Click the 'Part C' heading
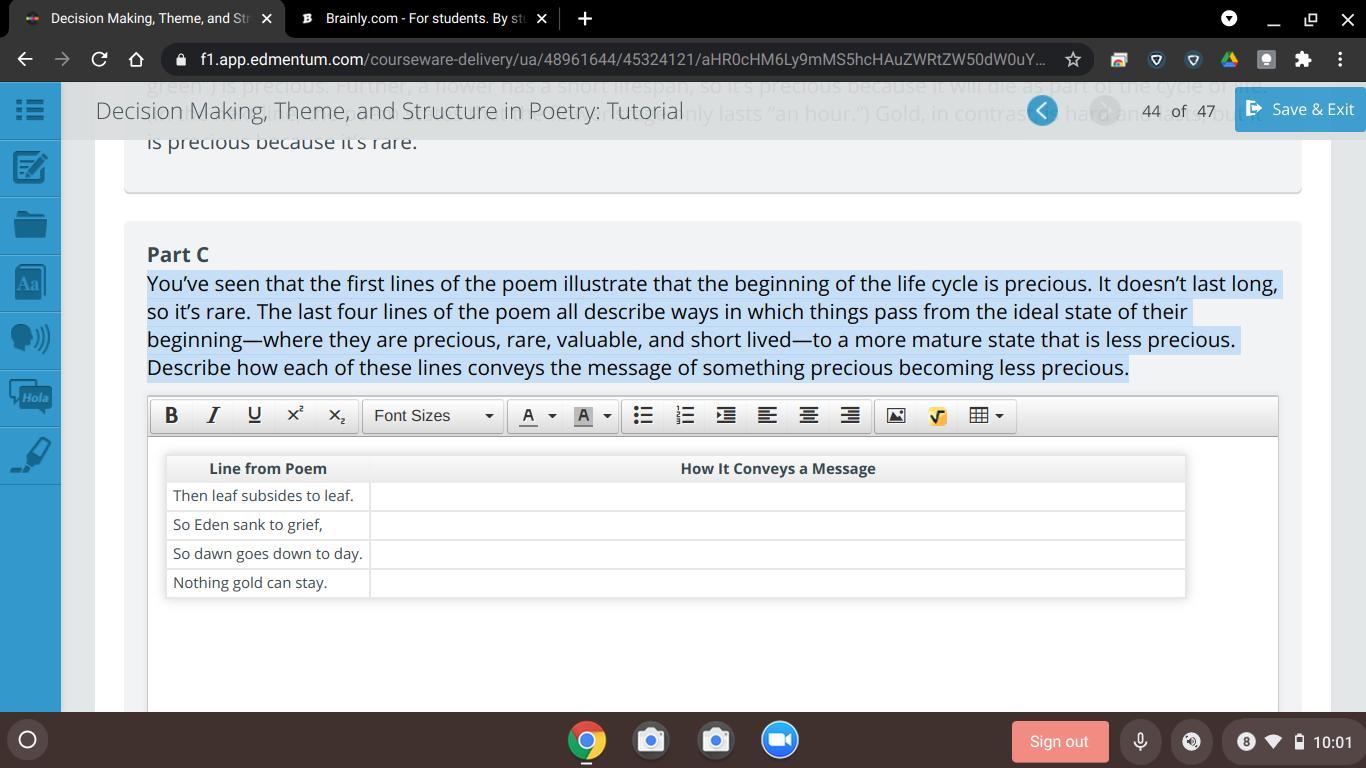The height and width of the screenshot is (768, 1366). pos(178,255)
